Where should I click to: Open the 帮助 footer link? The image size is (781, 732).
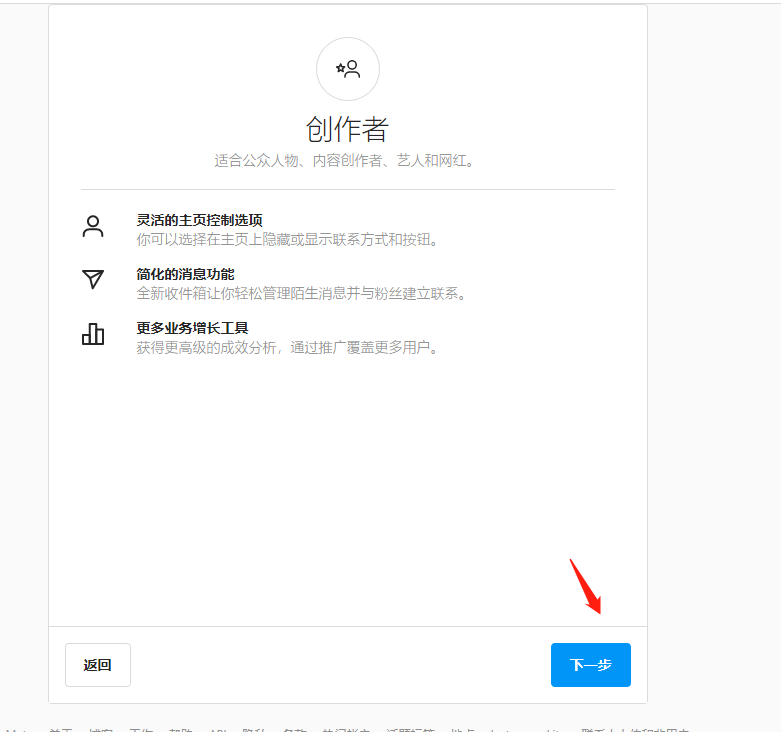tap(181, 730)
